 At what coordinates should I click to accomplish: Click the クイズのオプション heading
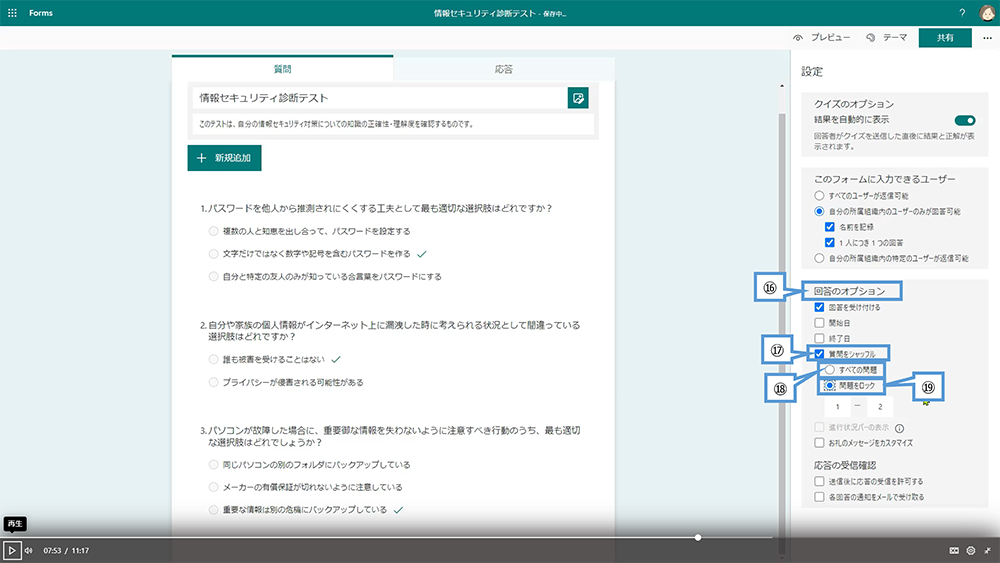click(854, 104)
